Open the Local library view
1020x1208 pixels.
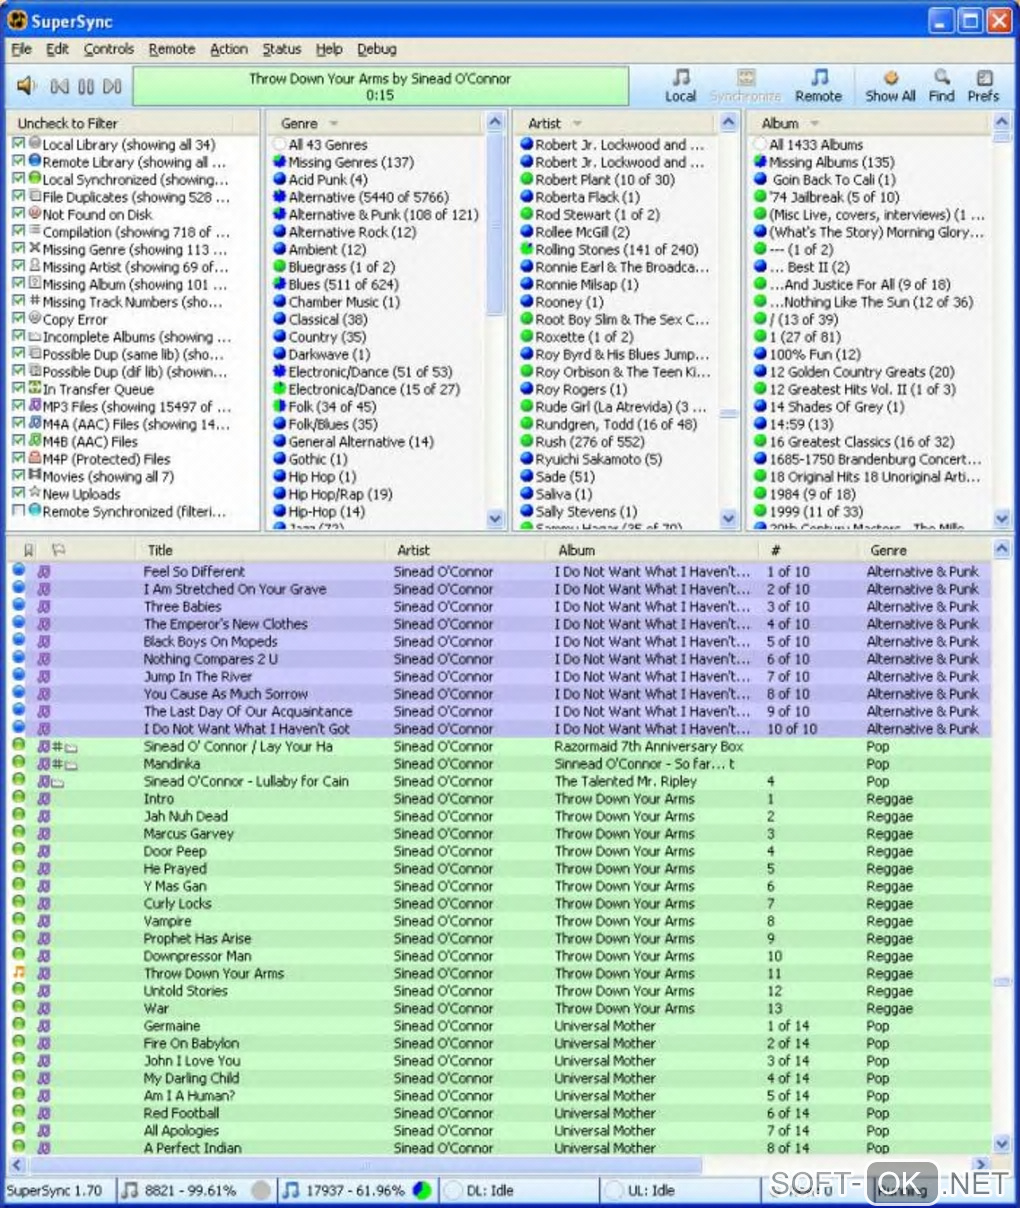point(680,86)
